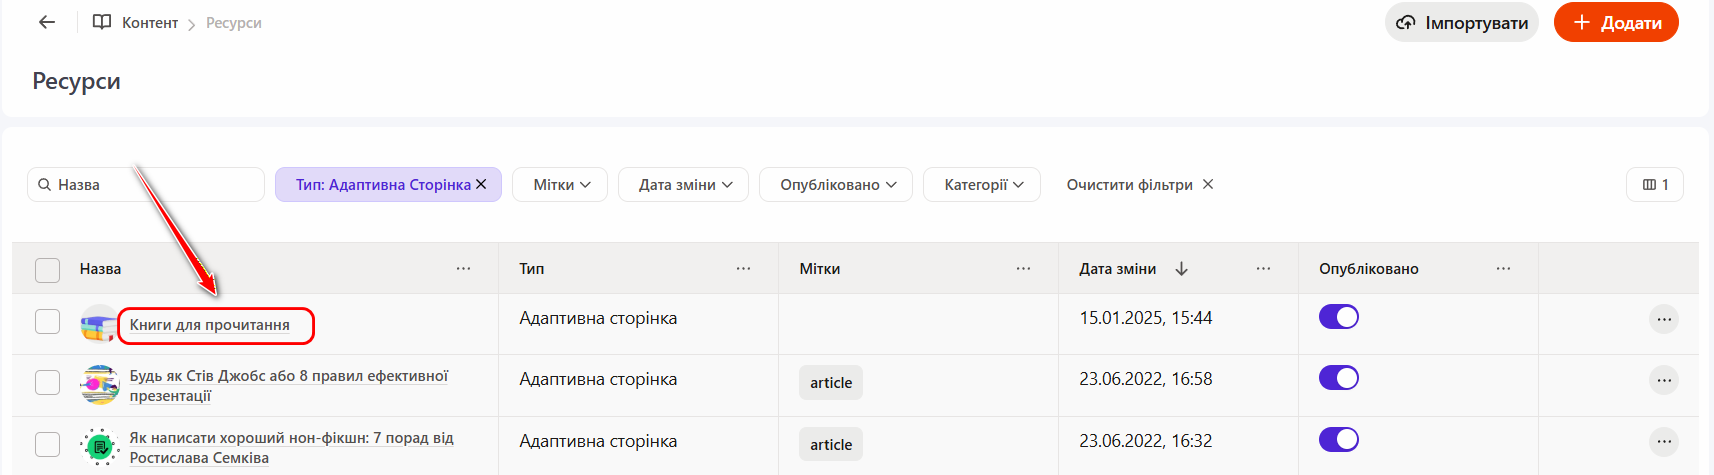Click the Імпортувати button
This screenshot has height=475, width=1714.
click(1461, 23)
